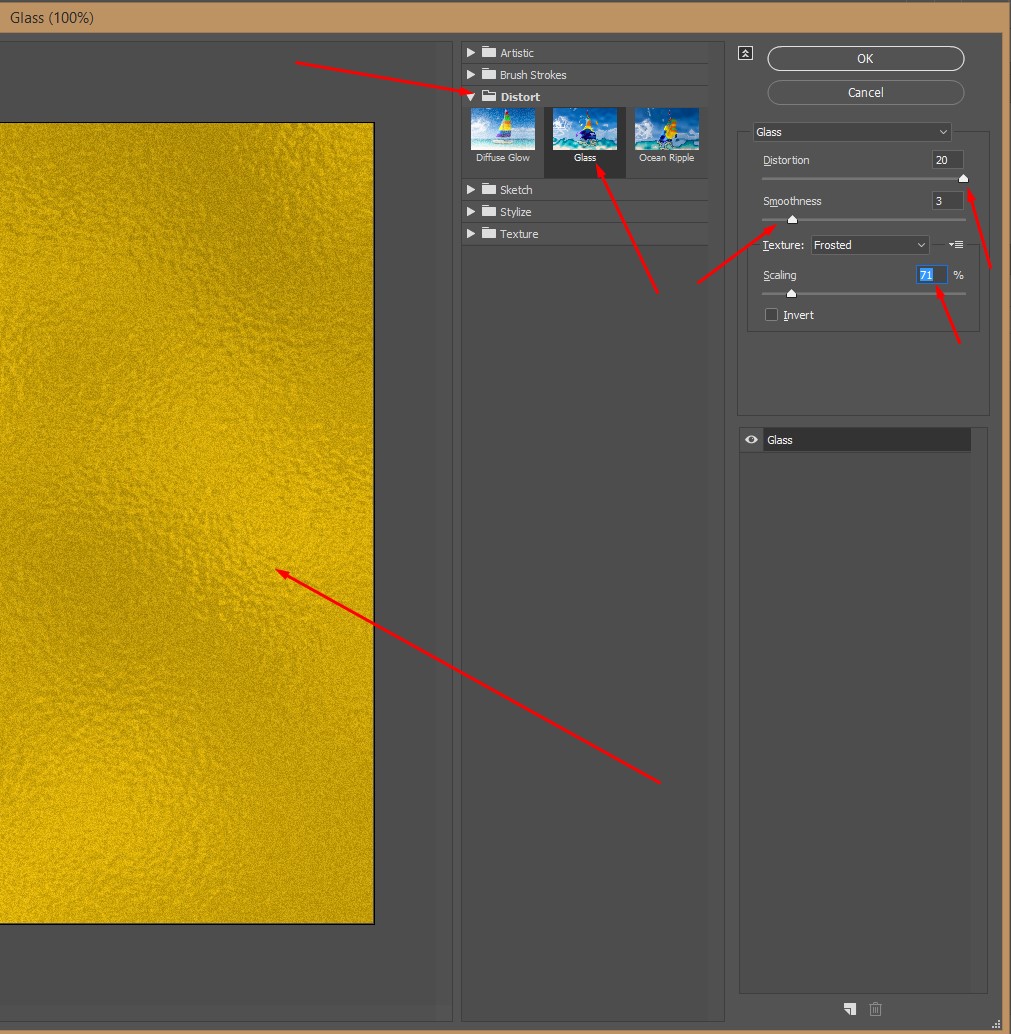Click the collapse filter gallery chevron icon
The image size is (1011, 1034).
tap(745, 54)
